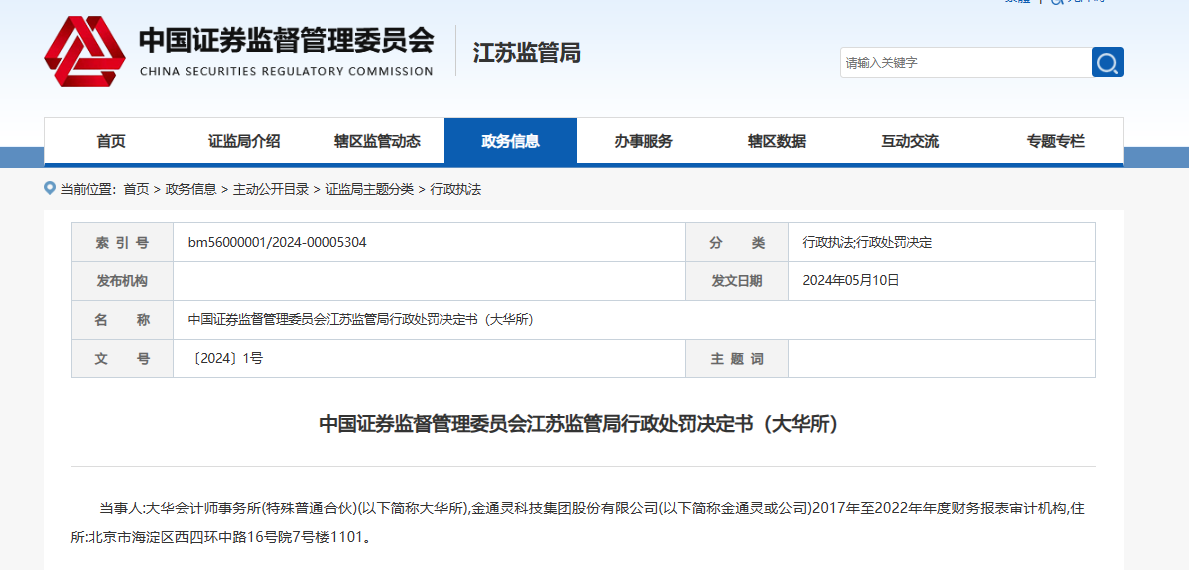Click the 索引号 label cell

[122, 243]
